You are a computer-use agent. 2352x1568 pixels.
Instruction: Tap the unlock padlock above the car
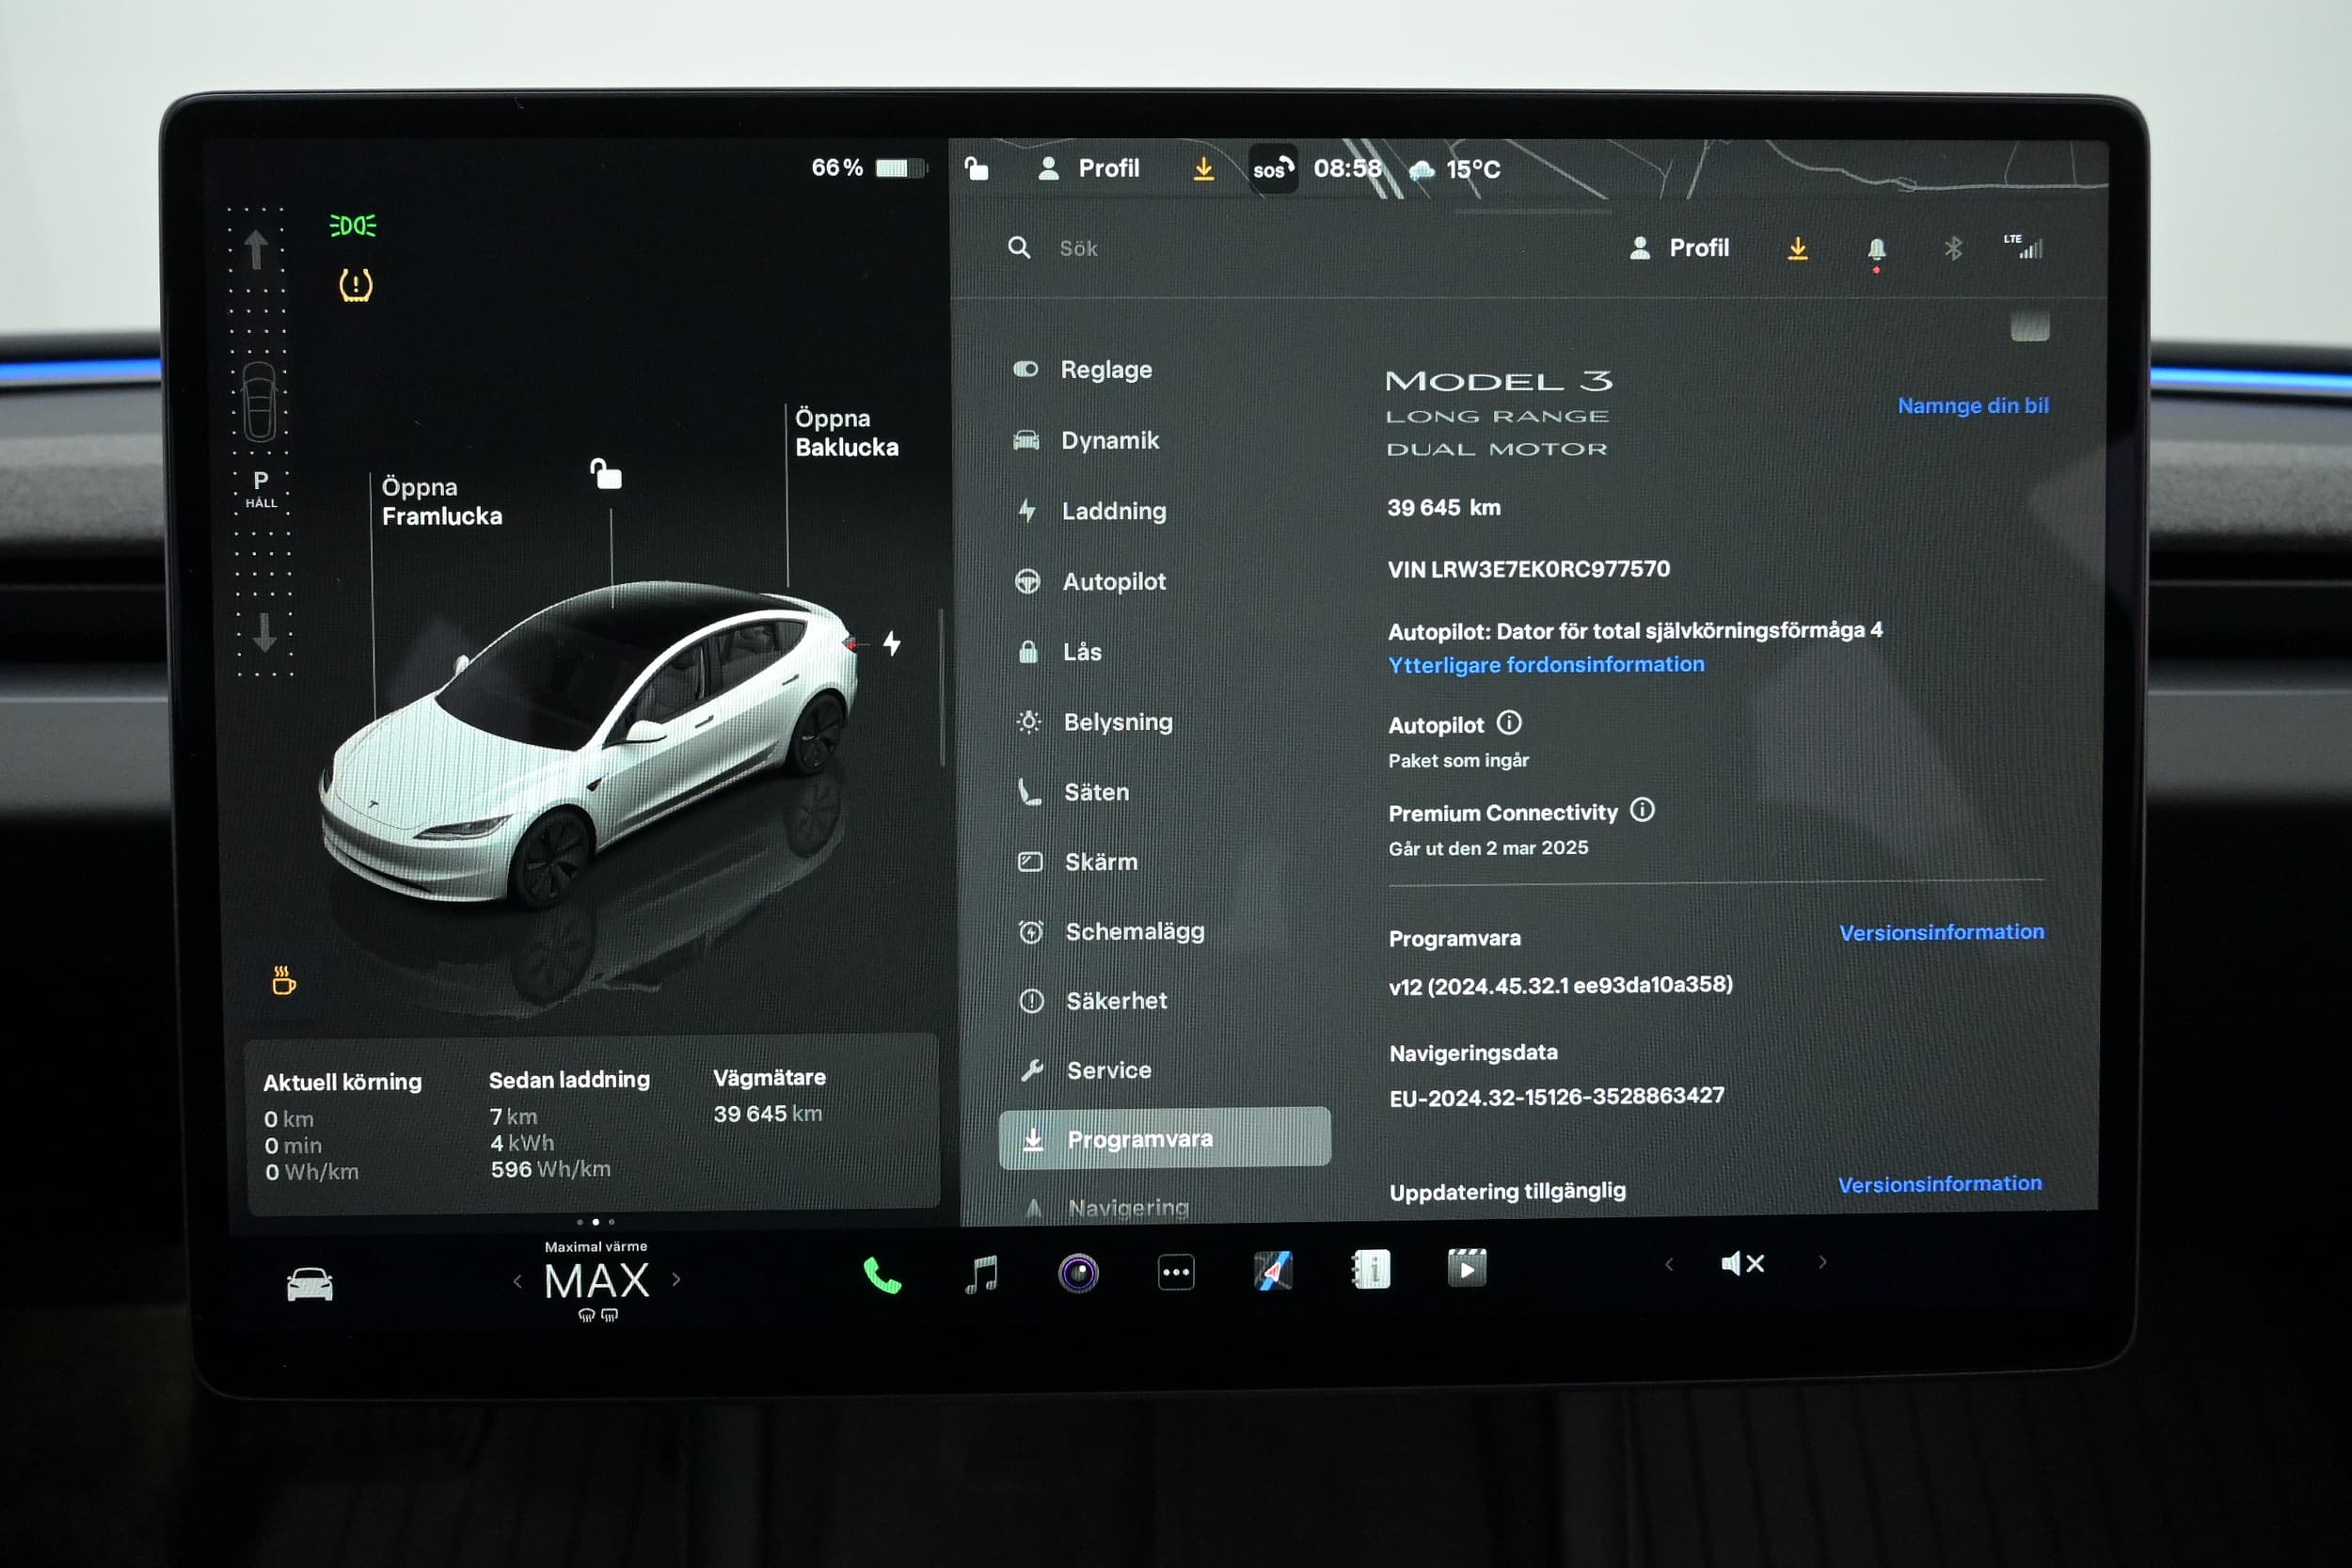(606, 473)
